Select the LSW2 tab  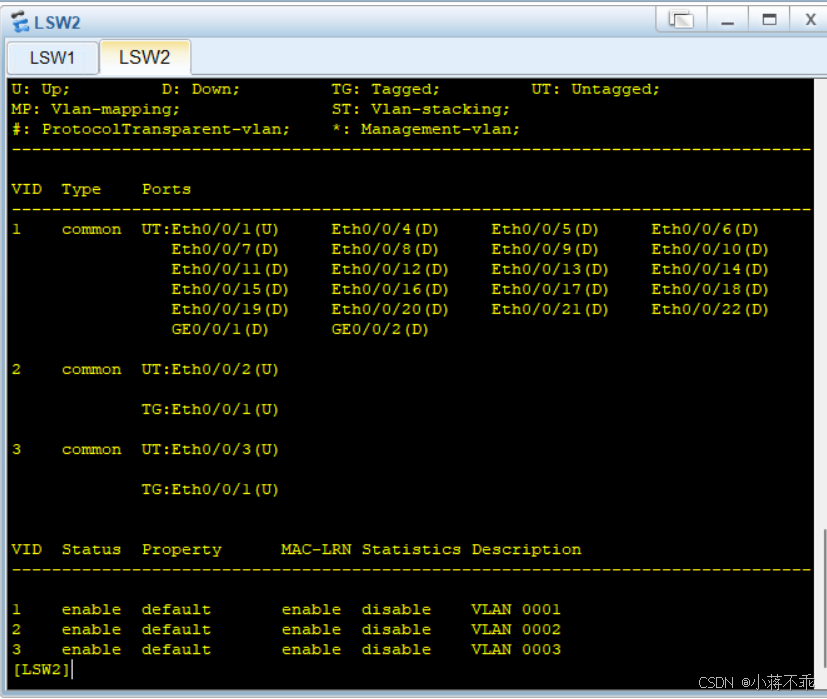pos(145,57)
